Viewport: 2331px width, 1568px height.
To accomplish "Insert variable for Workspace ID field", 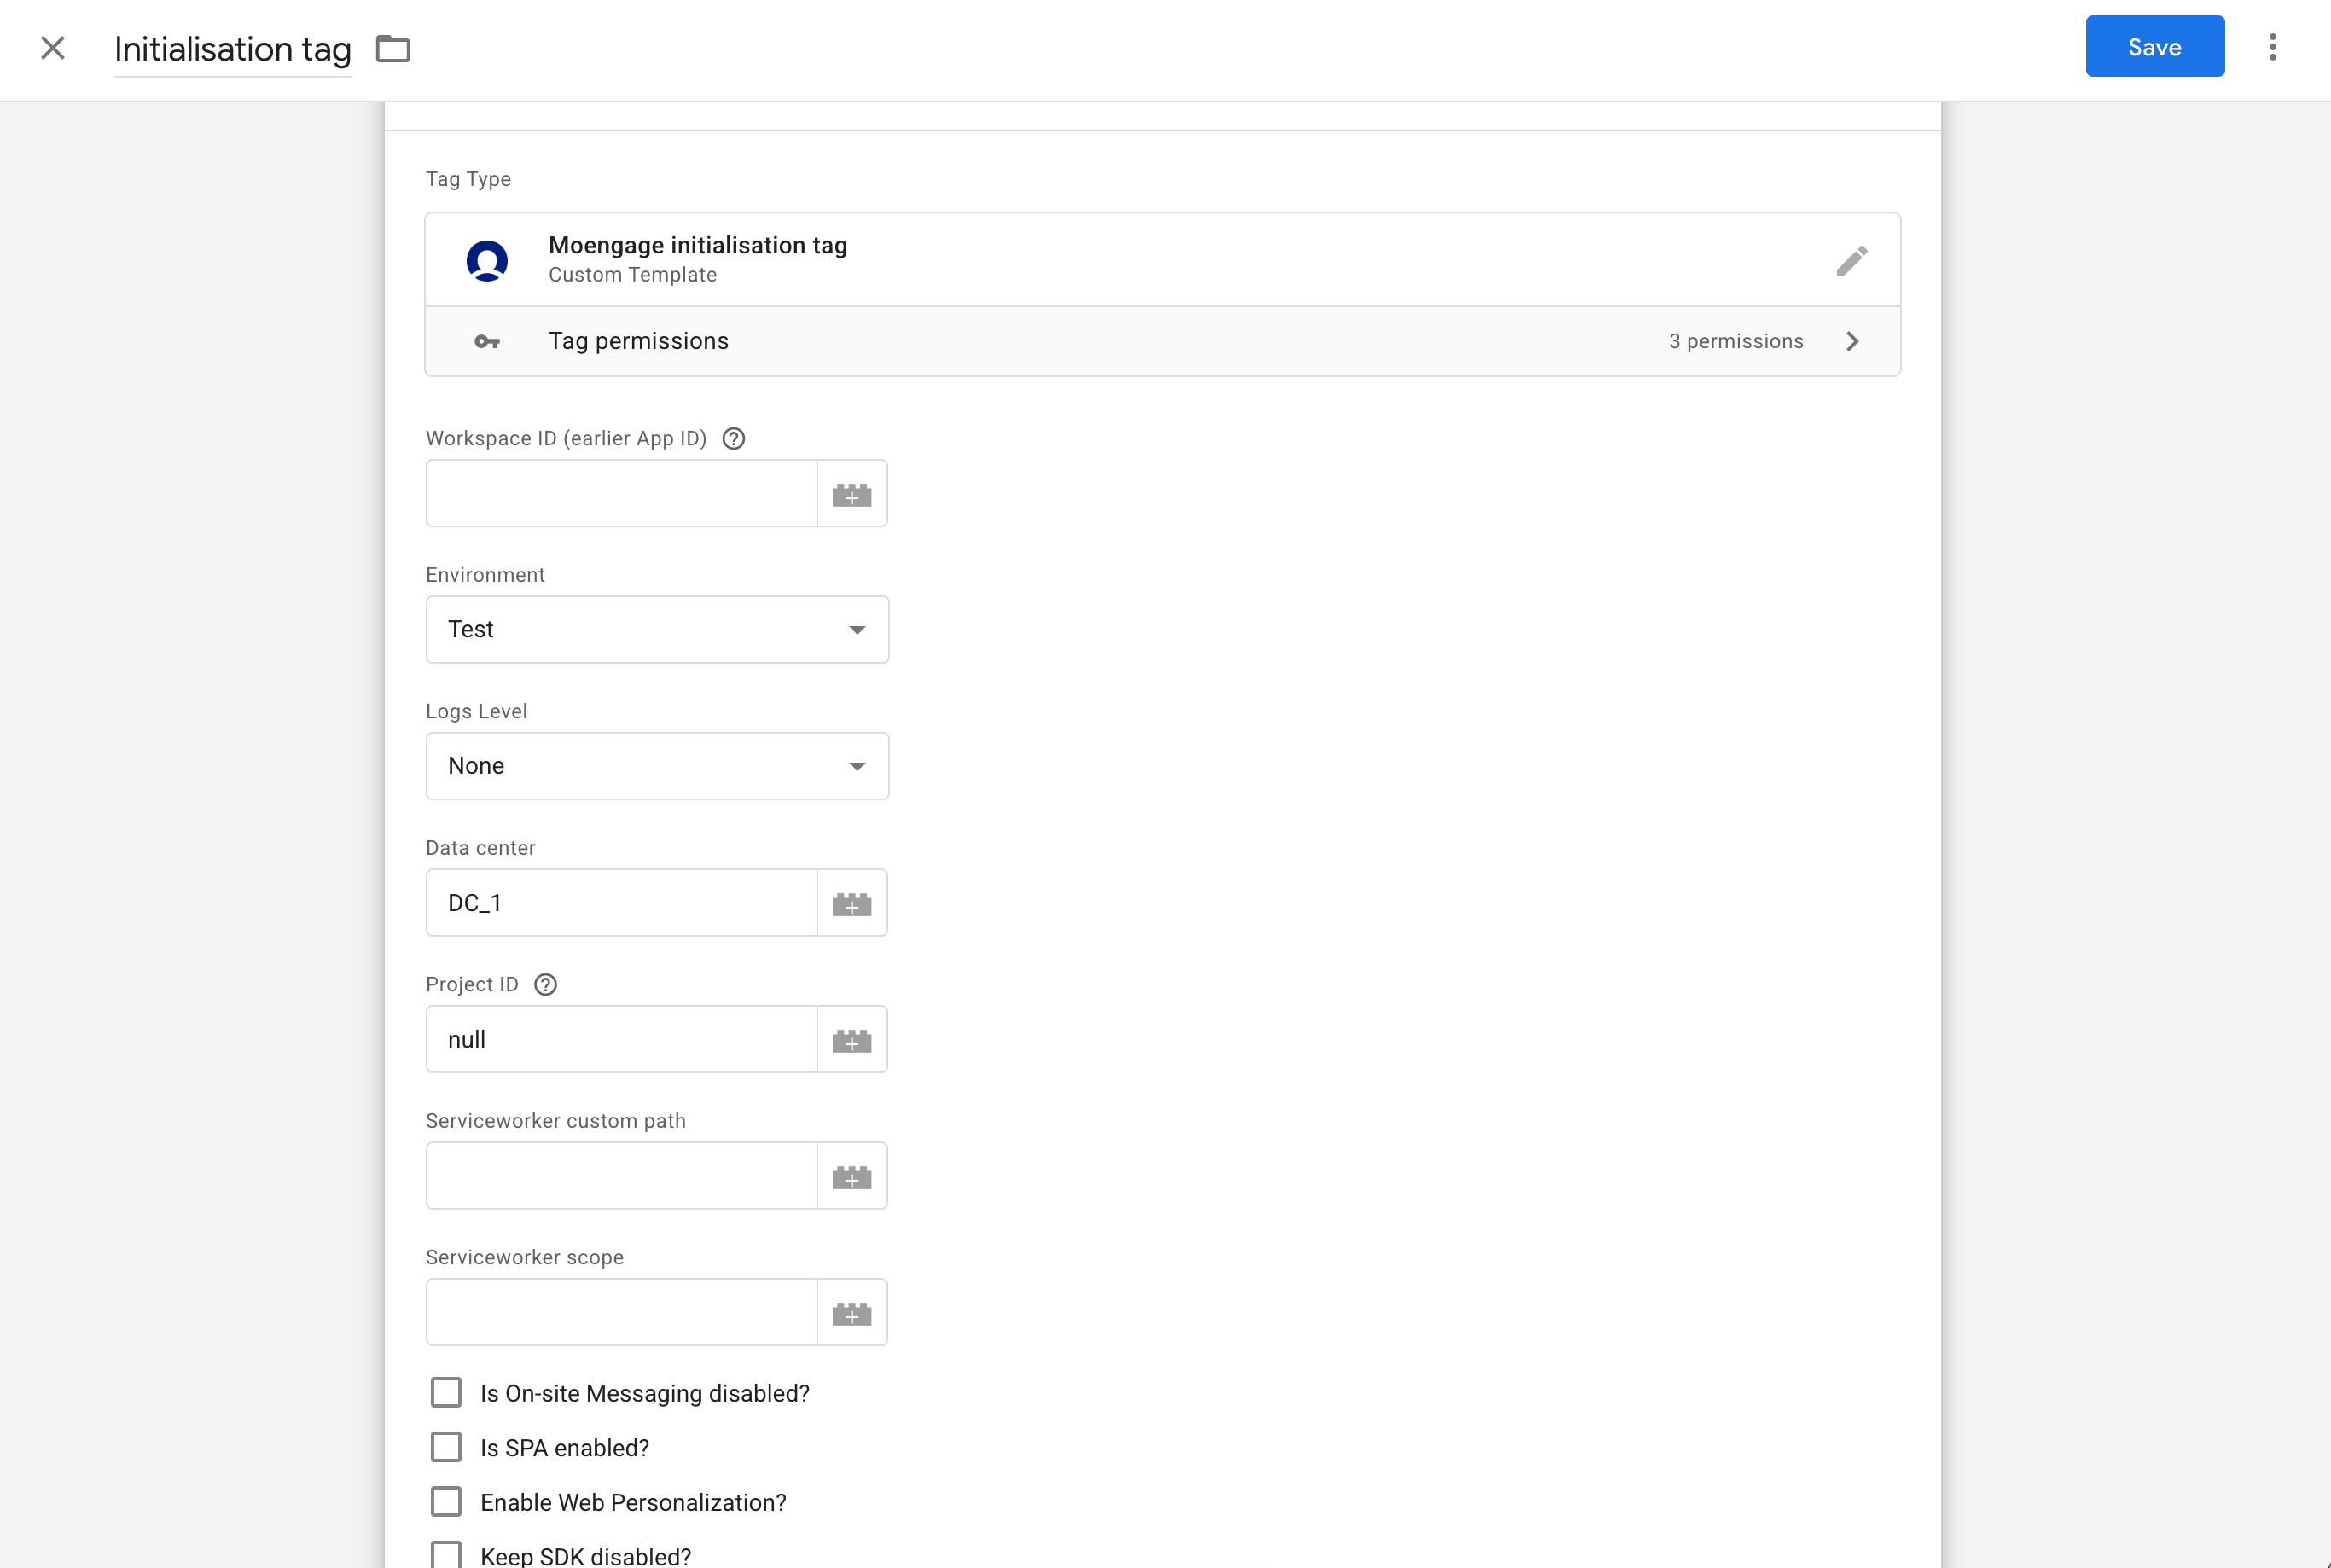I will [x=852, y=494].
